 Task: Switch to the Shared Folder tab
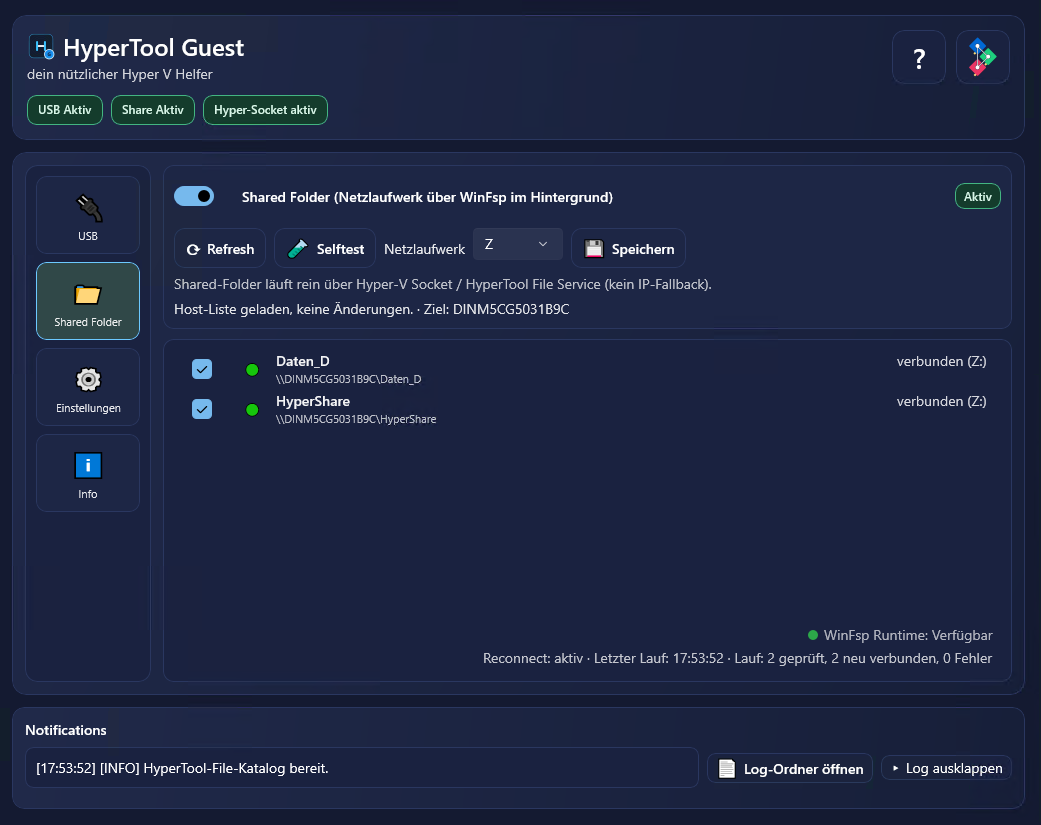pos(88,302)
